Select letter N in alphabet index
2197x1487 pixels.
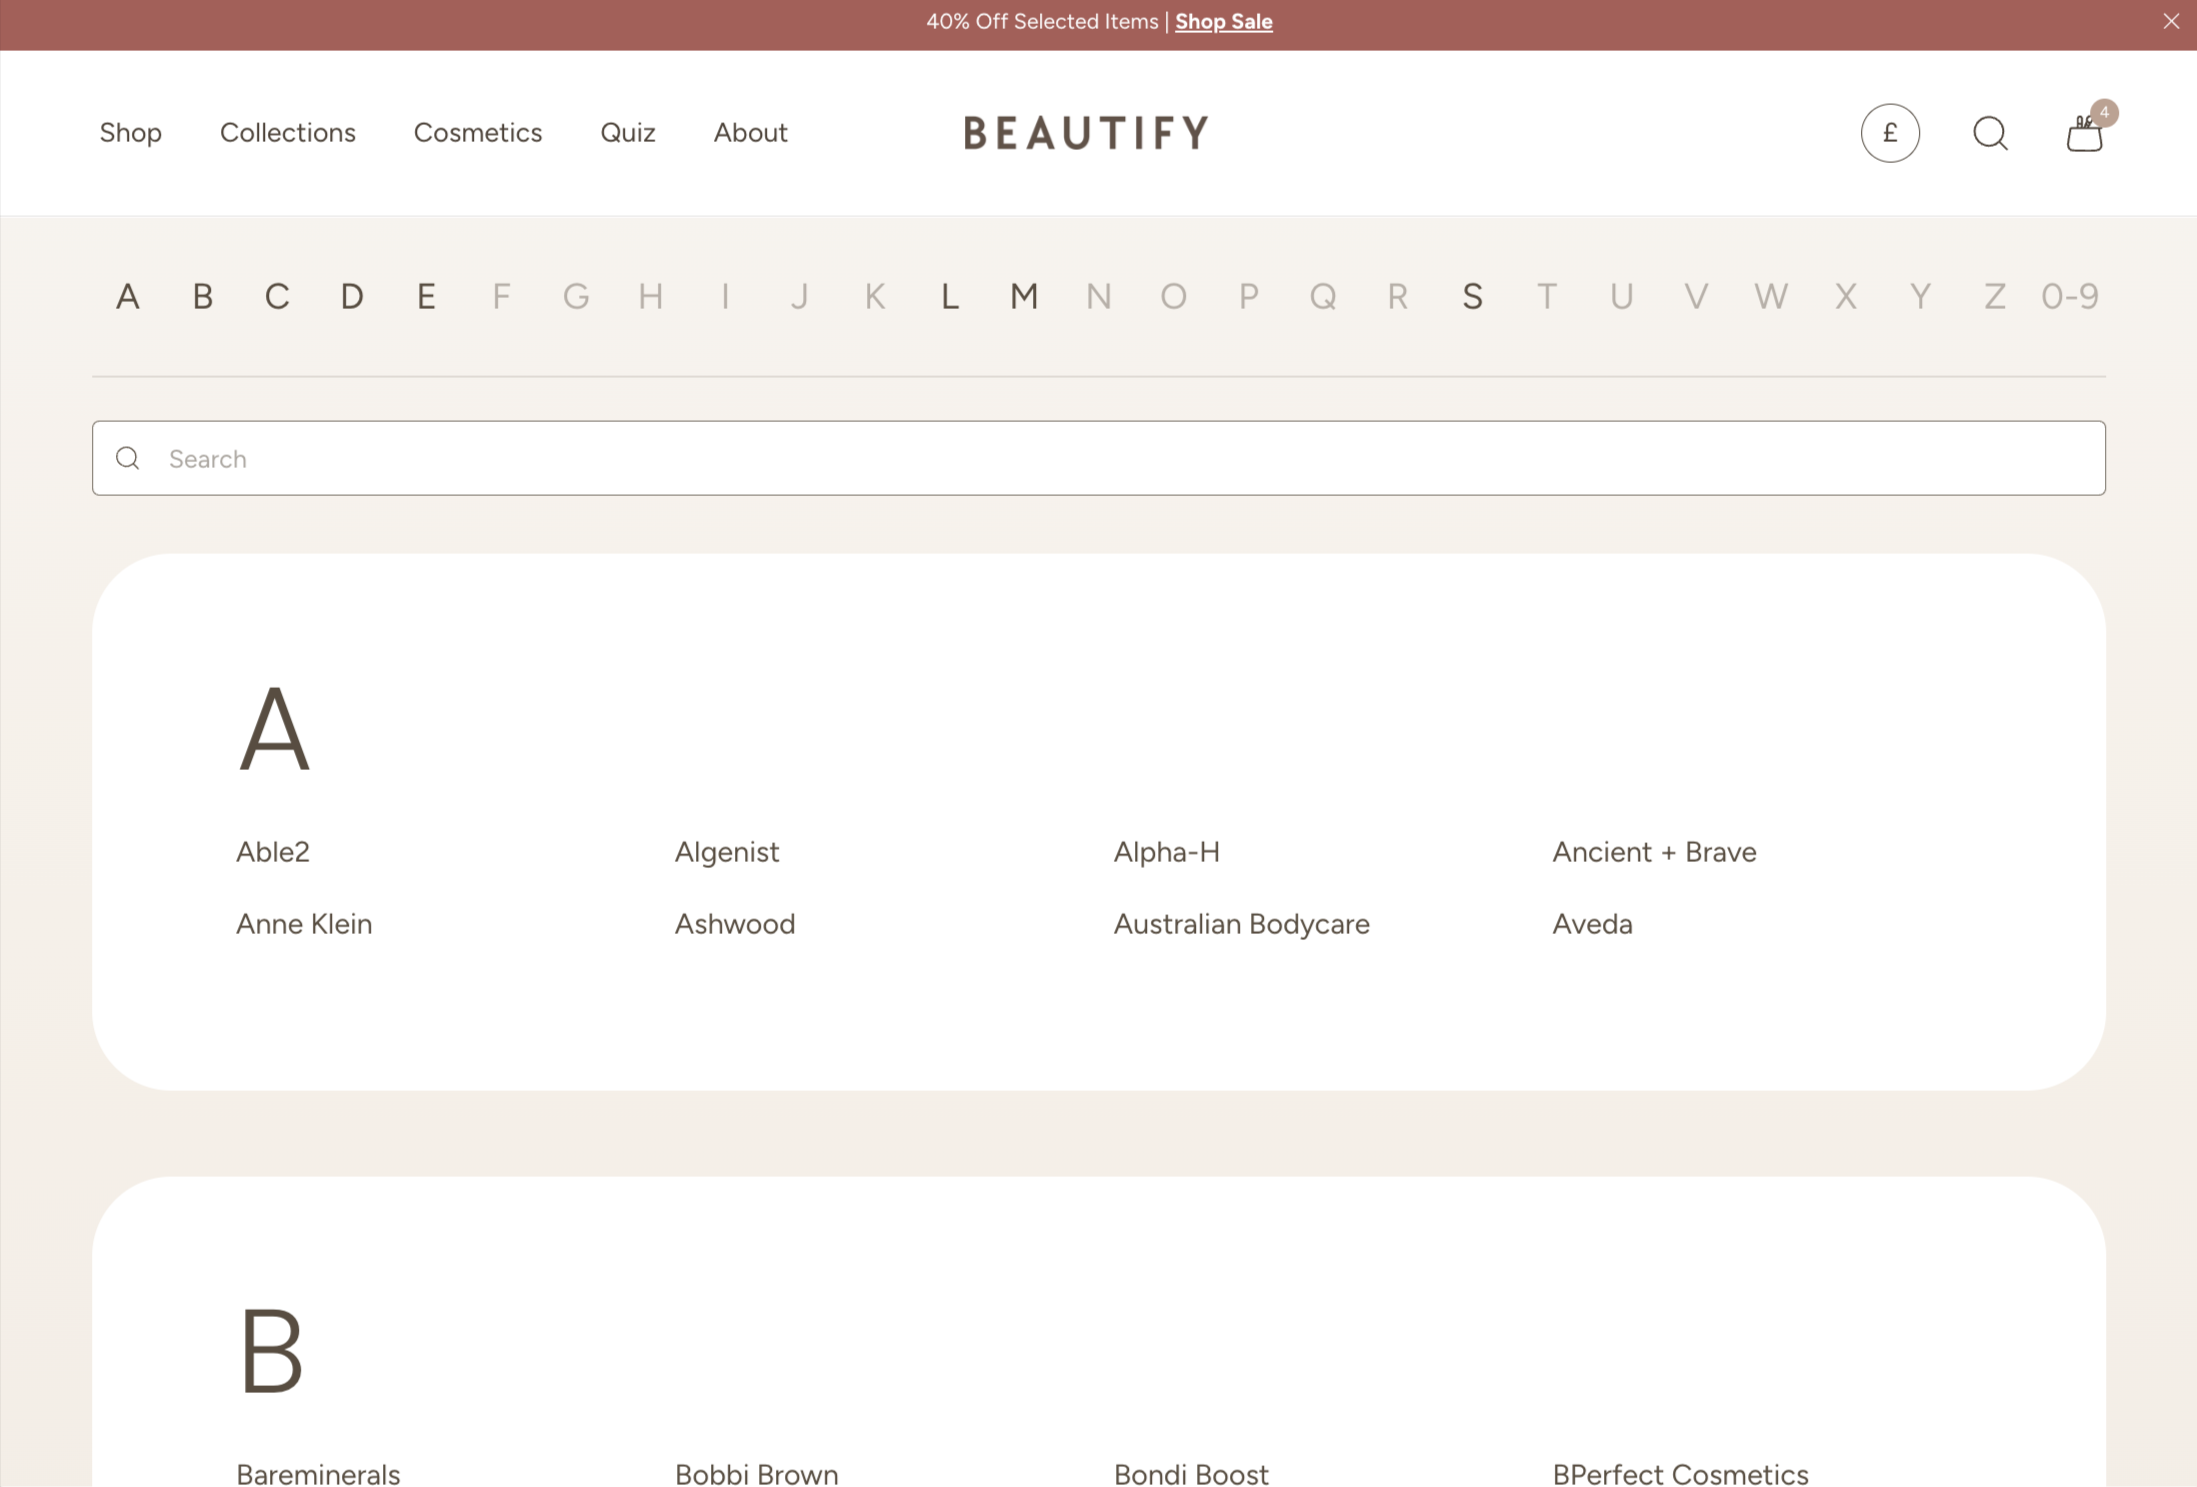[x=1099, y=296]
